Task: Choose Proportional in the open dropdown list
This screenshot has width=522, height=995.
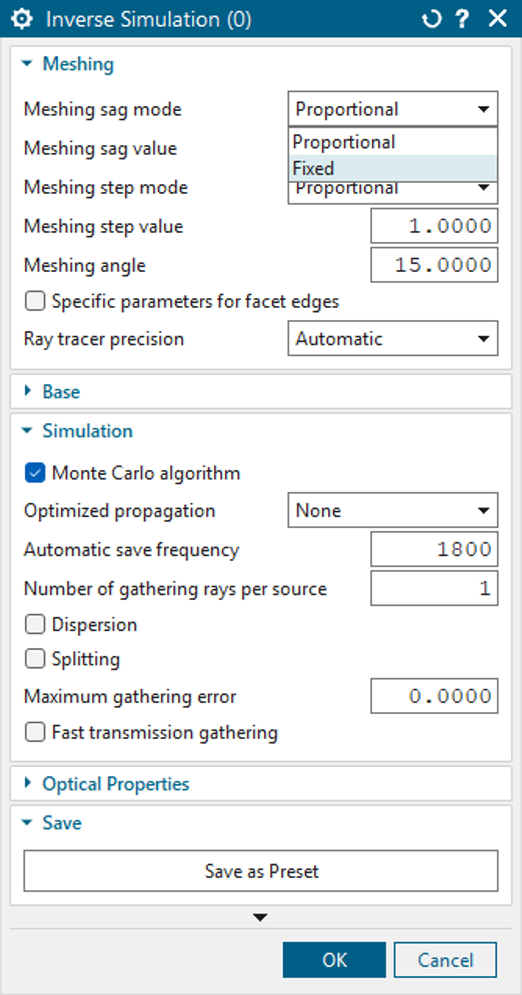Action: 393,142
